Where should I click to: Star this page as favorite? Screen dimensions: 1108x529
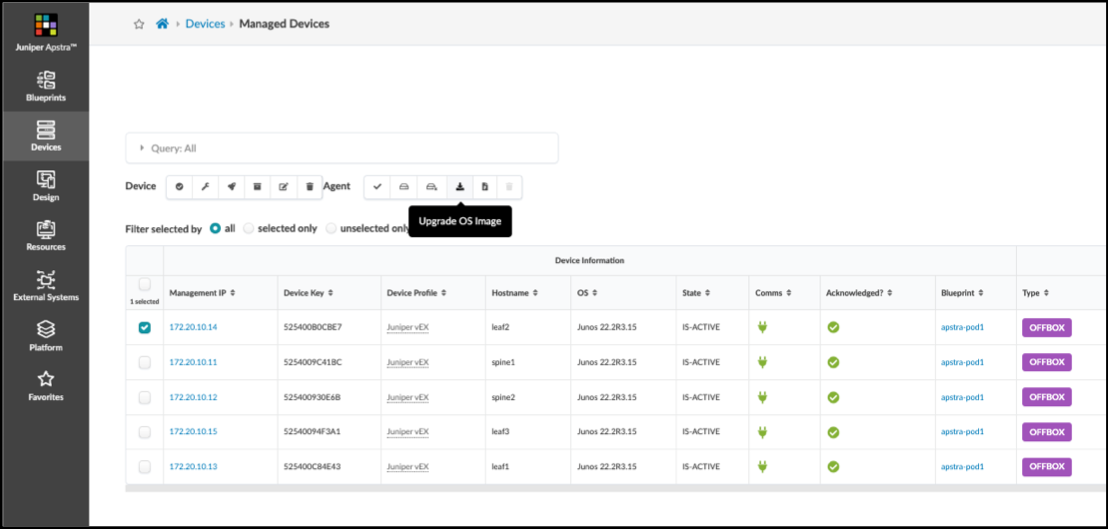tap(139, 24)
